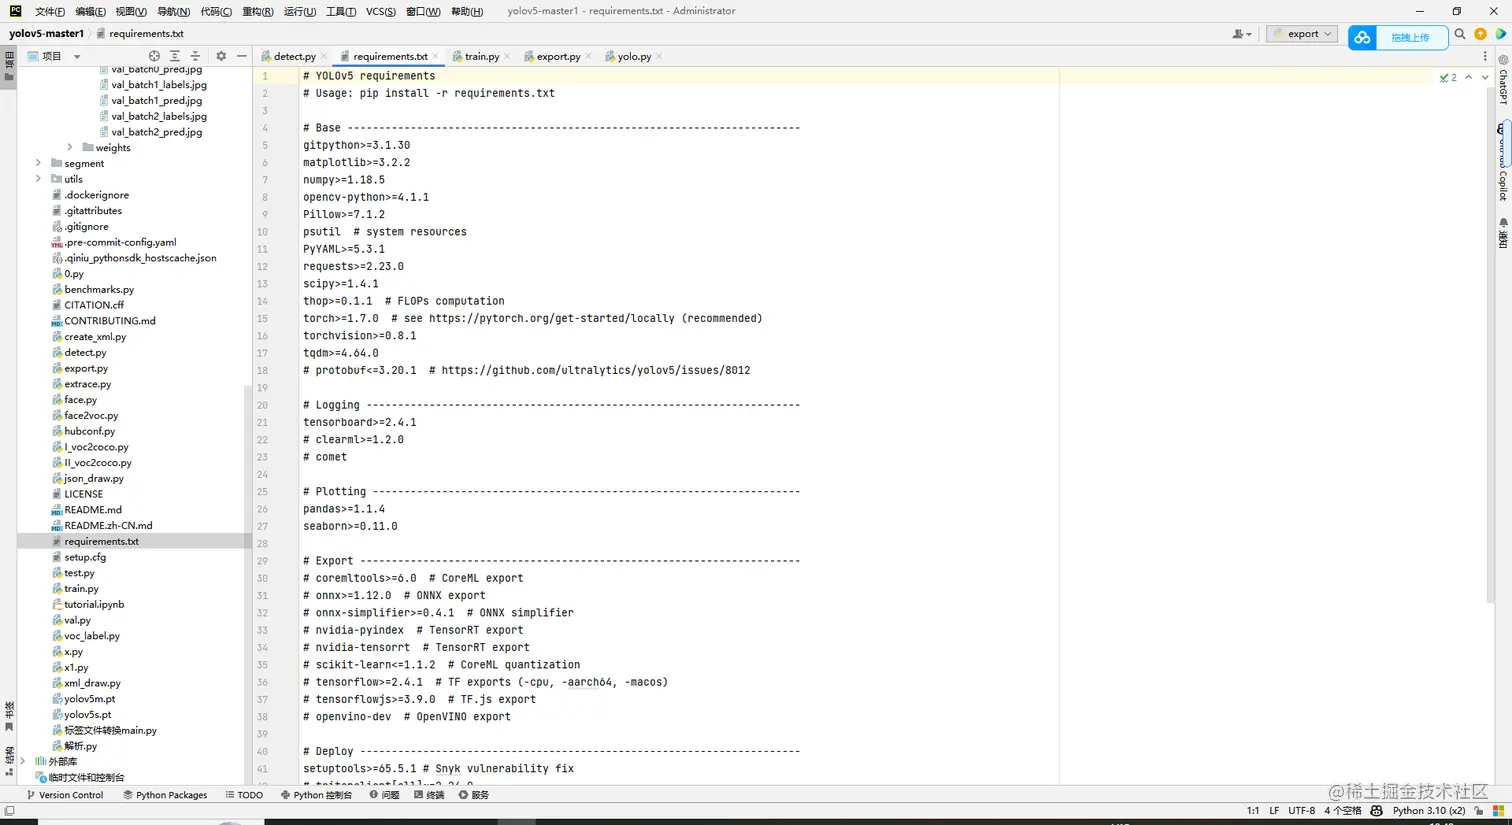Expand the weights folder
1512x825 pixels.
[x=70, y=148]
